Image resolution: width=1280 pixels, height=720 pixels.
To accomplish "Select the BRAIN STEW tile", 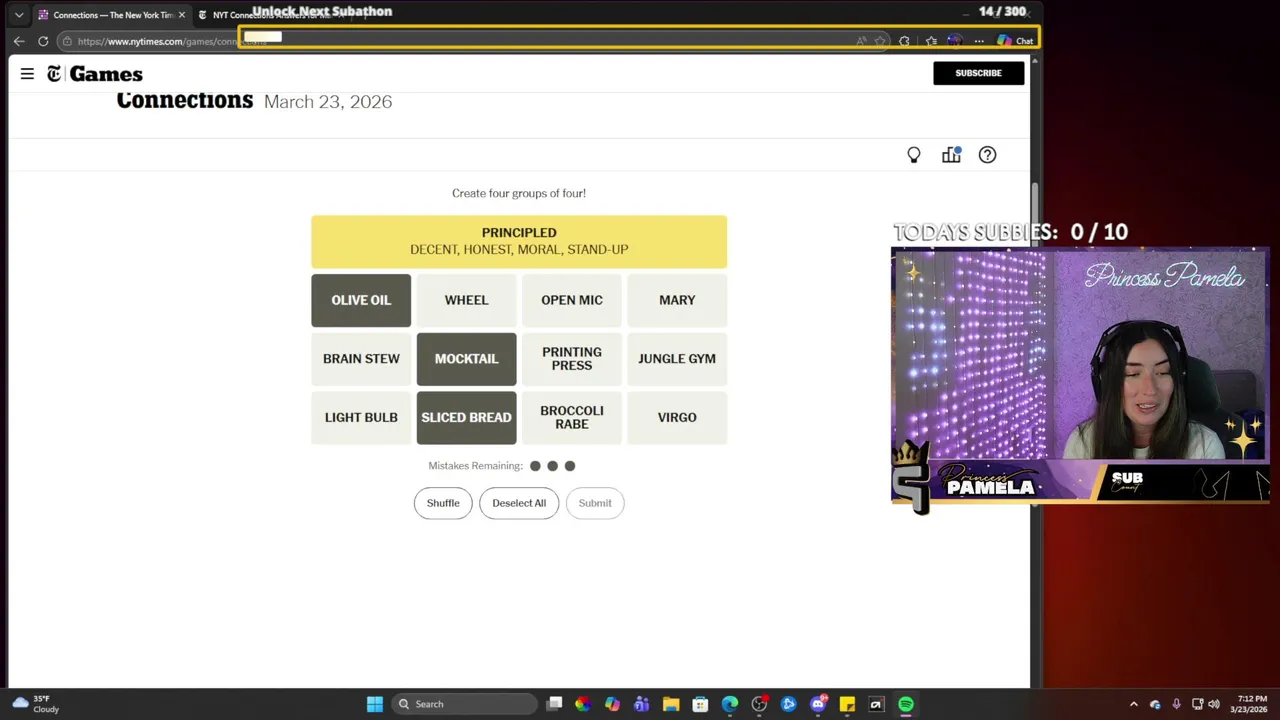I will coord(361,359).
